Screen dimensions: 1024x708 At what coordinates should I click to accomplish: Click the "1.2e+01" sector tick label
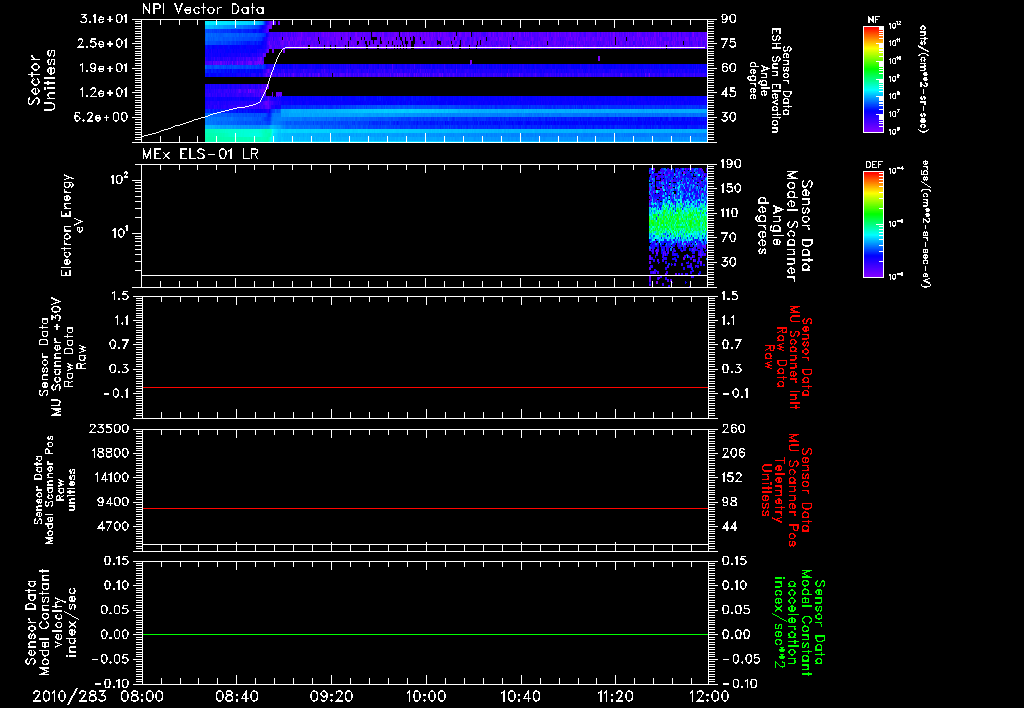pyautogui.click(x=103, y=92)
